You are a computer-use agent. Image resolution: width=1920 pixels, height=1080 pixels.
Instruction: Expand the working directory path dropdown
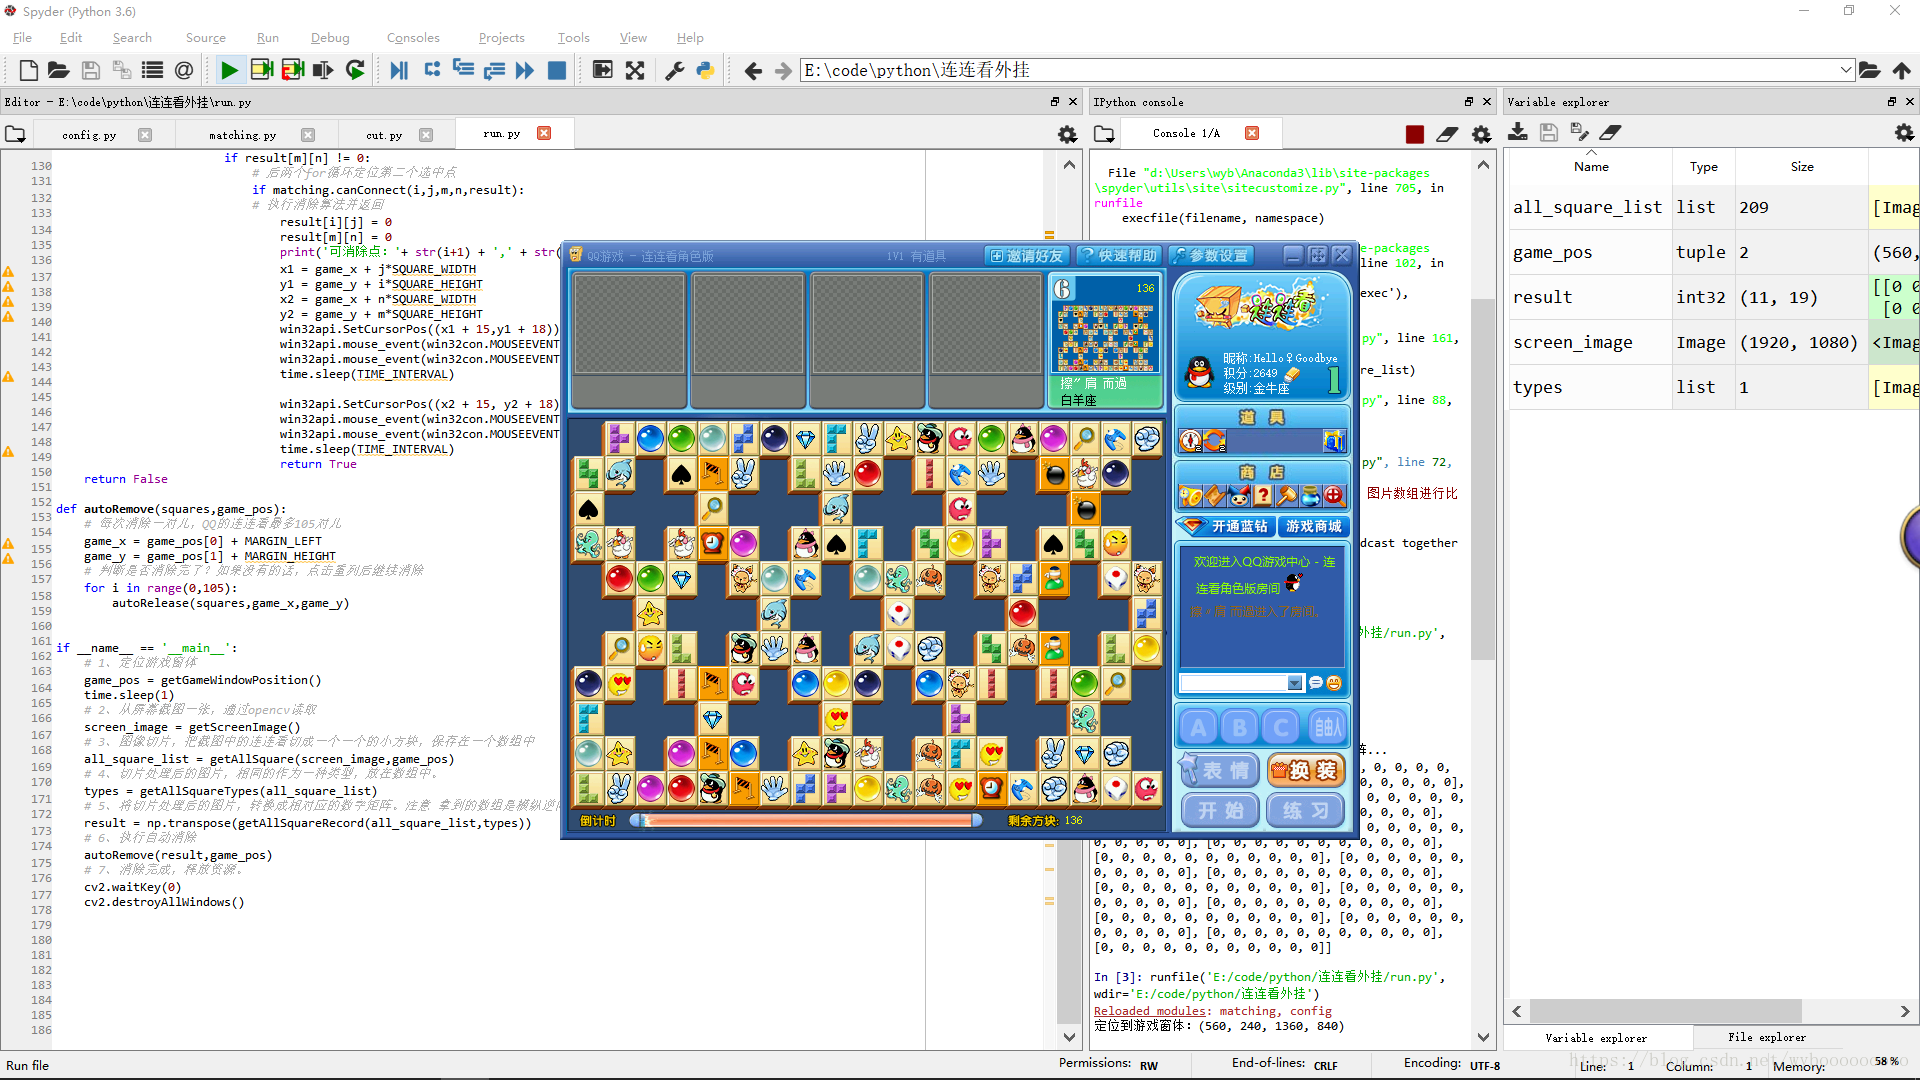[1845, 70]
